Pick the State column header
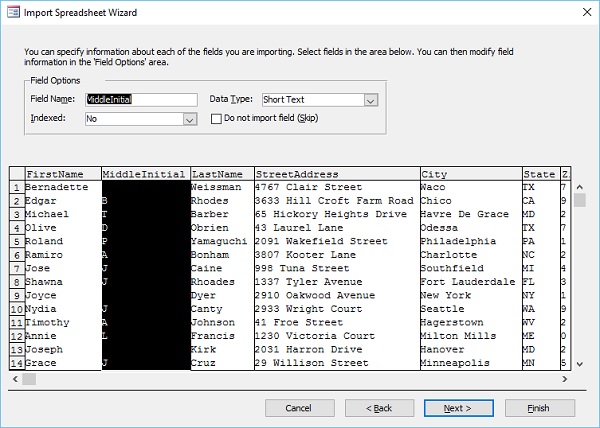 (538, 174)
